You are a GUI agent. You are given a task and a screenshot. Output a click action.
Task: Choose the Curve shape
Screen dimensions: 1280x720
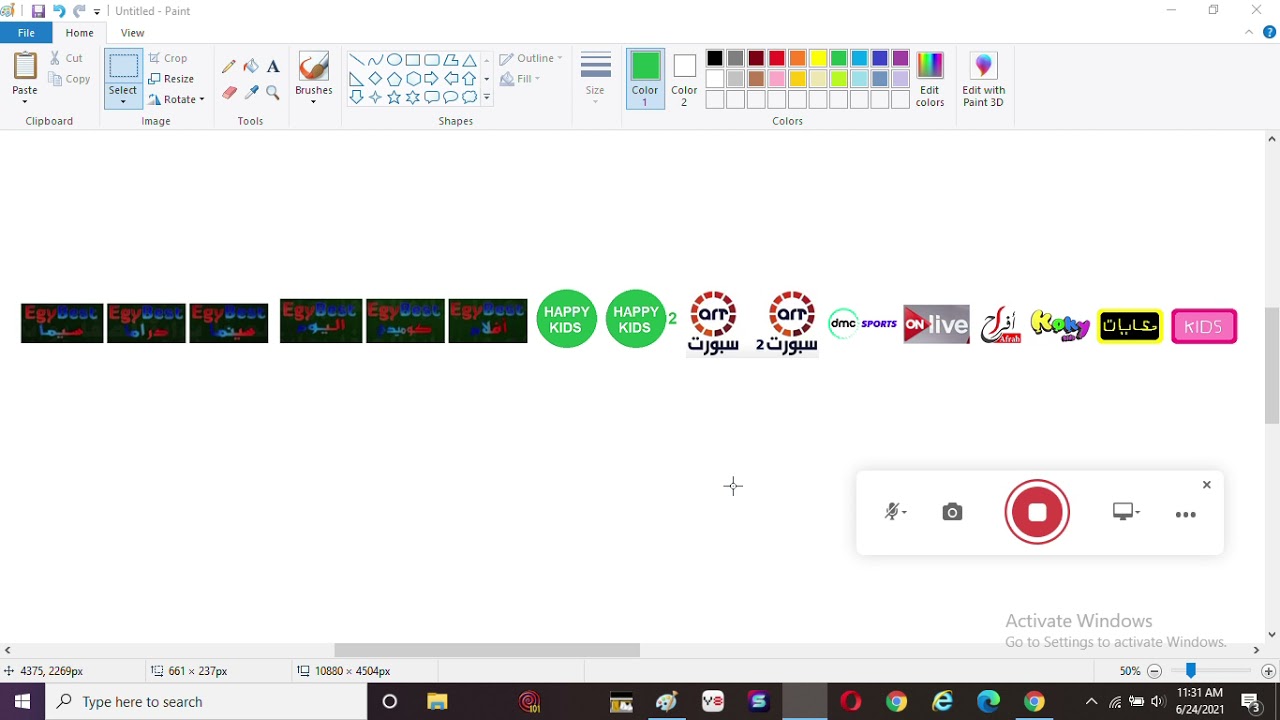pos(375,60)
